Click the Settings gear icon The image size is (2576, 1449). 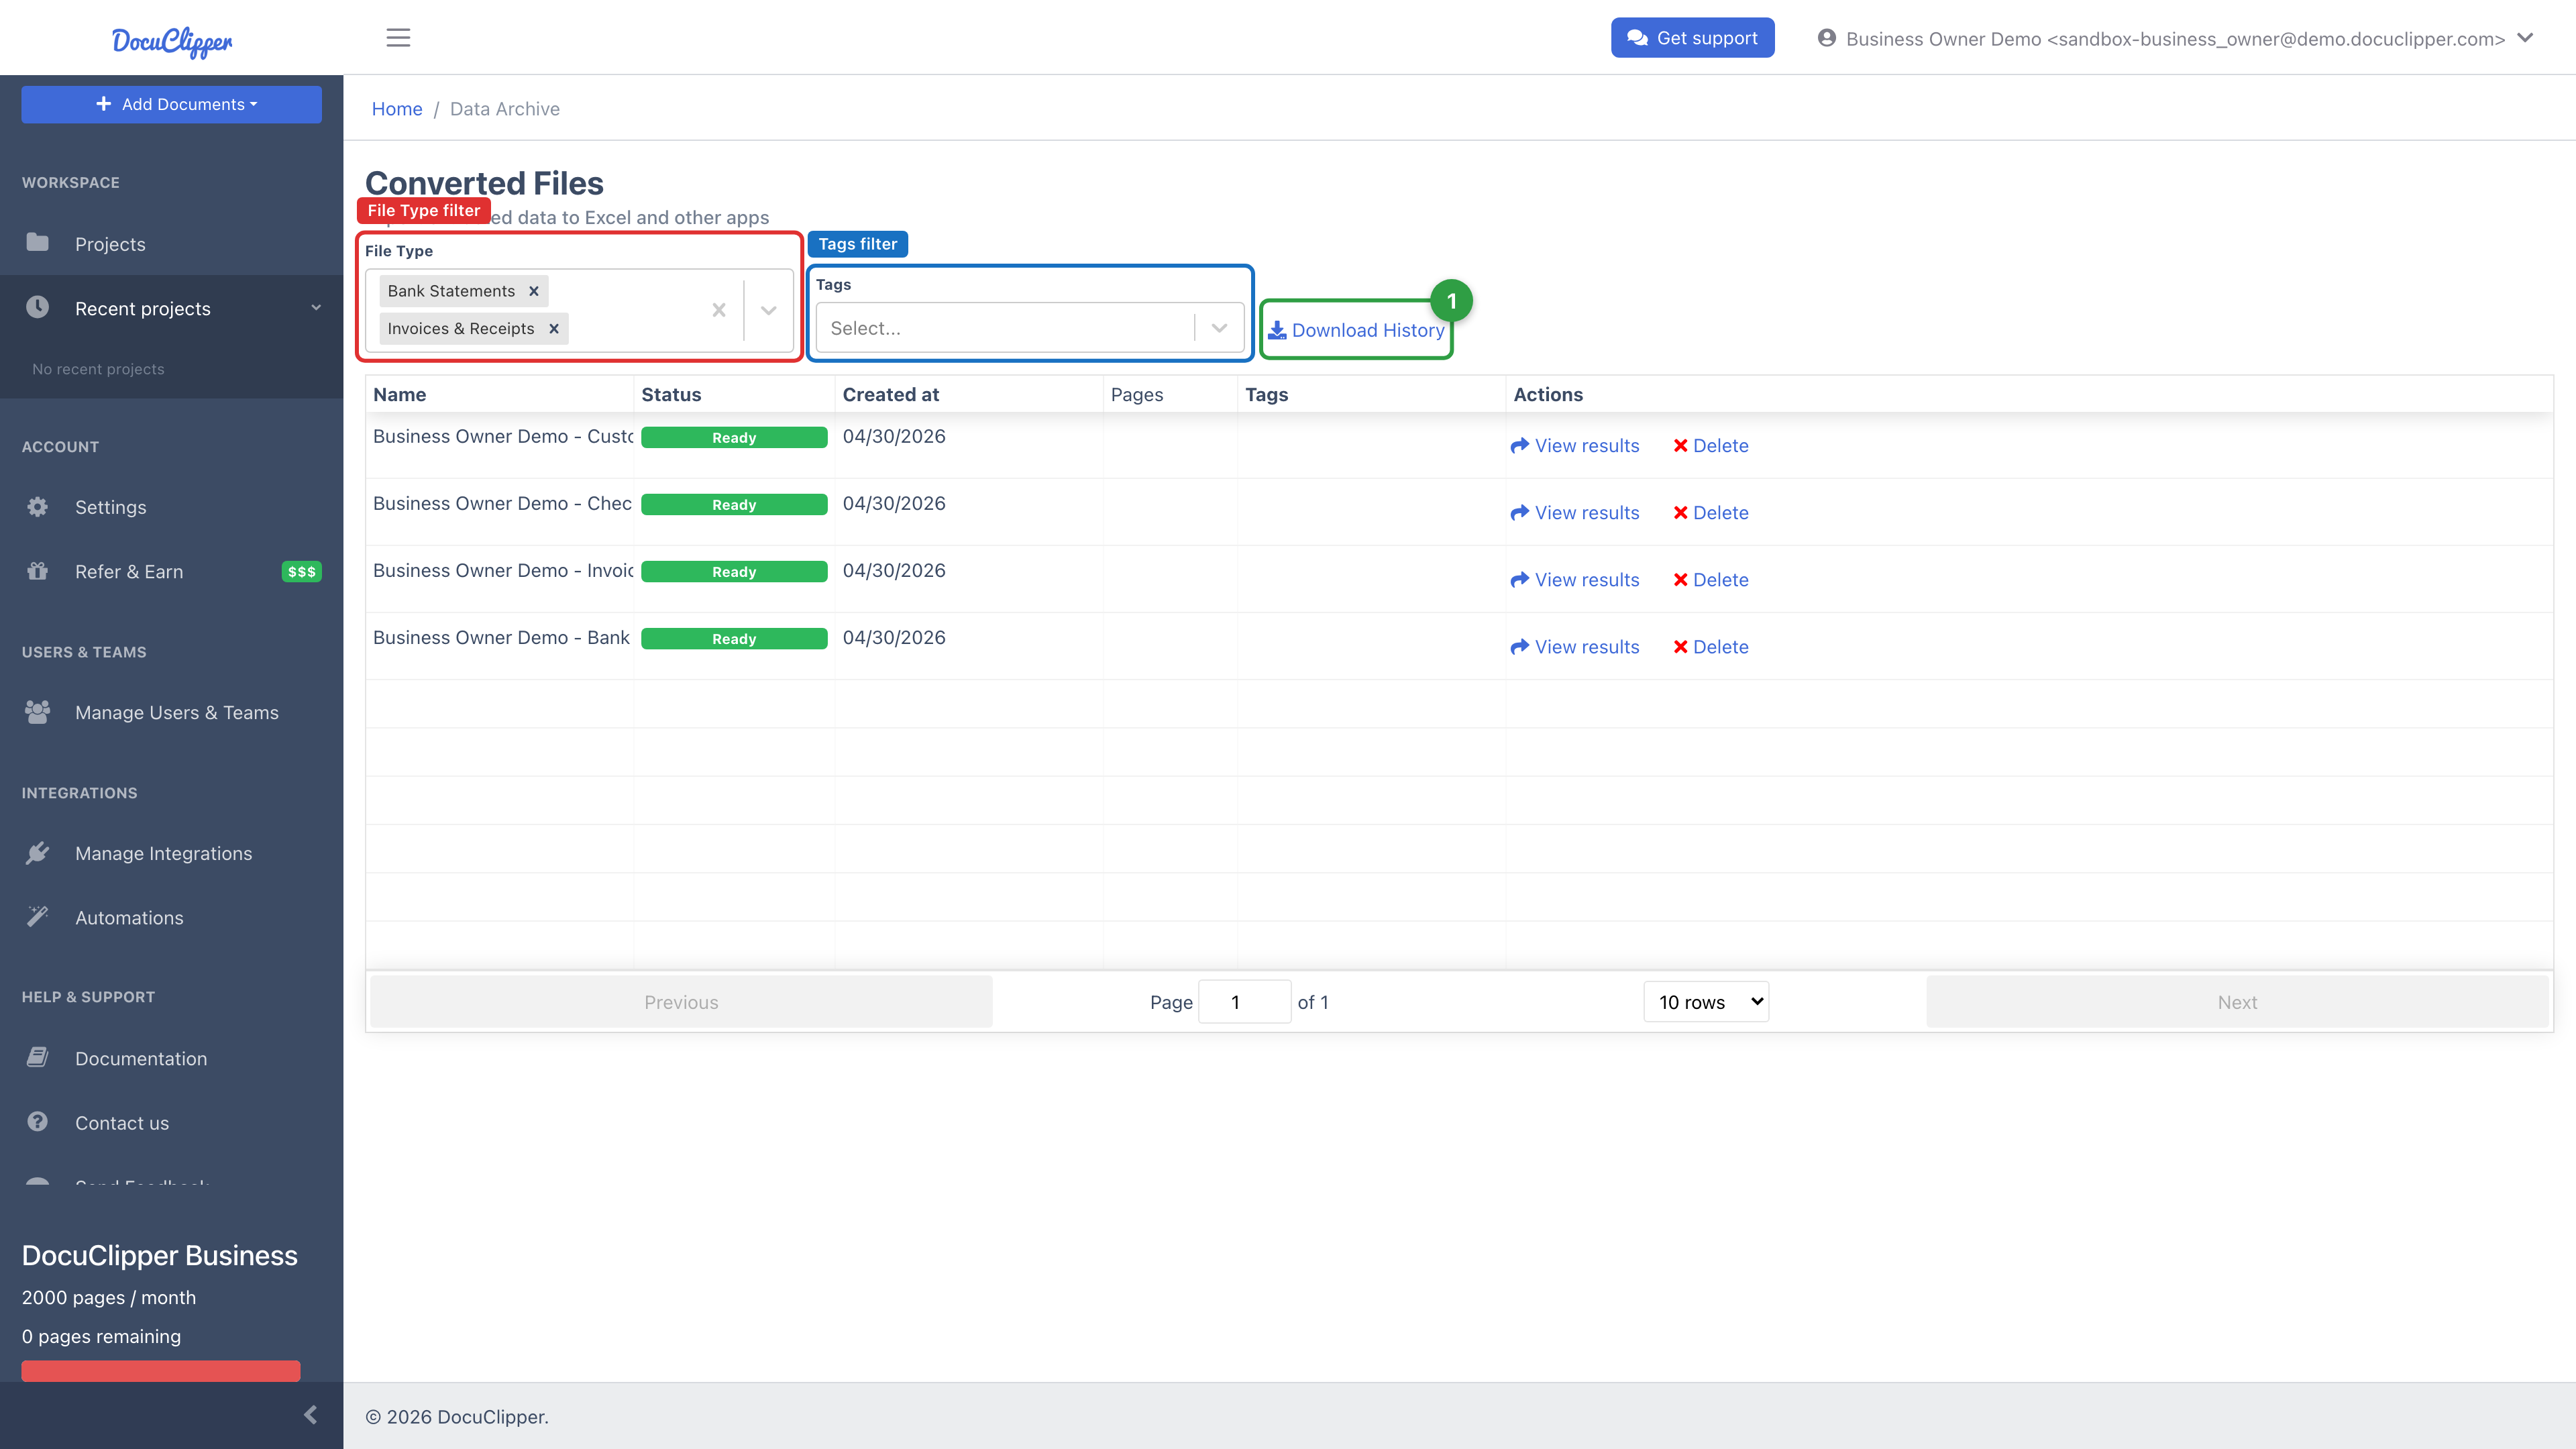click(x=38, y=506)
